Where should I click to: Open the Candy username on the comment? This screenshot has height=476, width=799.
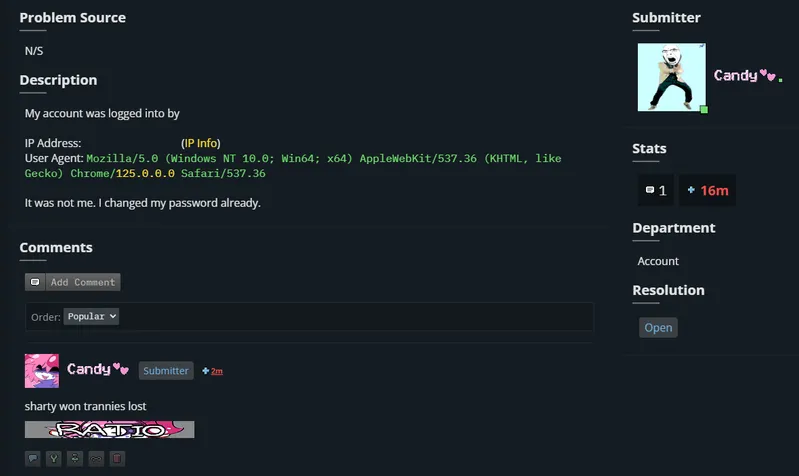pyautogui.click(x=97, y=370)
